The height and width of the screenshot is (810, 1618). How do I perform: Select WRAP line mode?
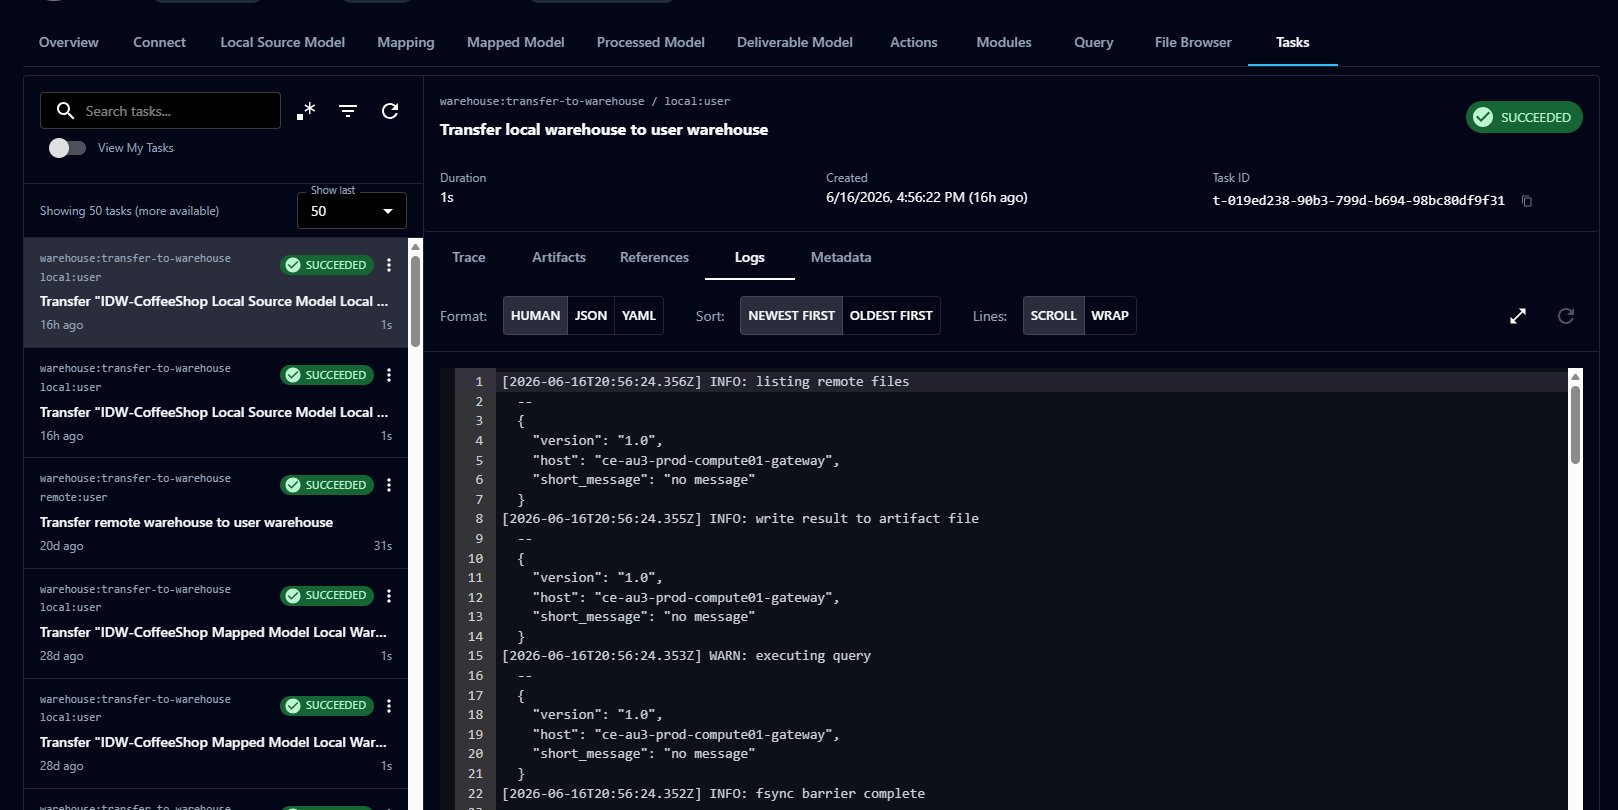pos(1110,316)
